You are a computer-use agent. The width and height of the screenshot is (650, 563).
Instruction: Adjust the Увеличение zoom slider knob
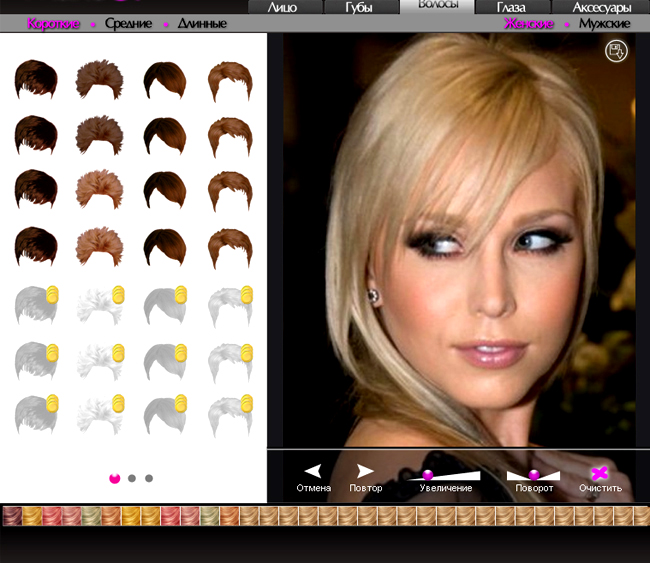pyautogui.click(x=428, y=475)
